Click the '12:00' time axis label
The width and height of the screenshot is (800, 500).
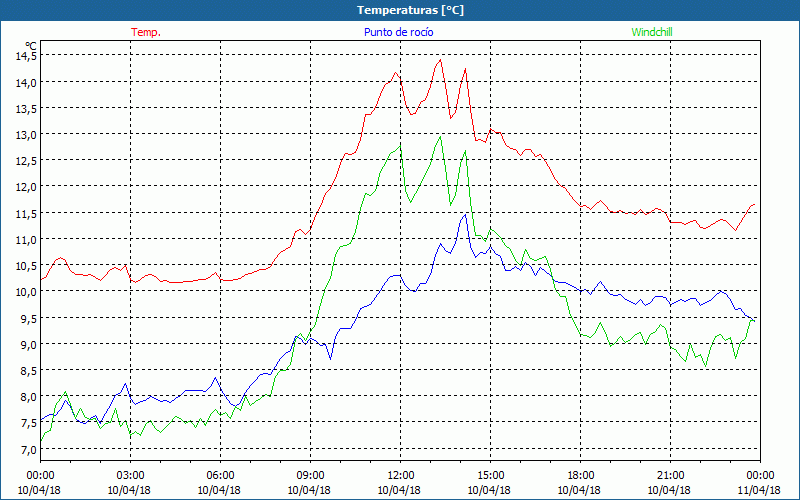coord(400,476)
